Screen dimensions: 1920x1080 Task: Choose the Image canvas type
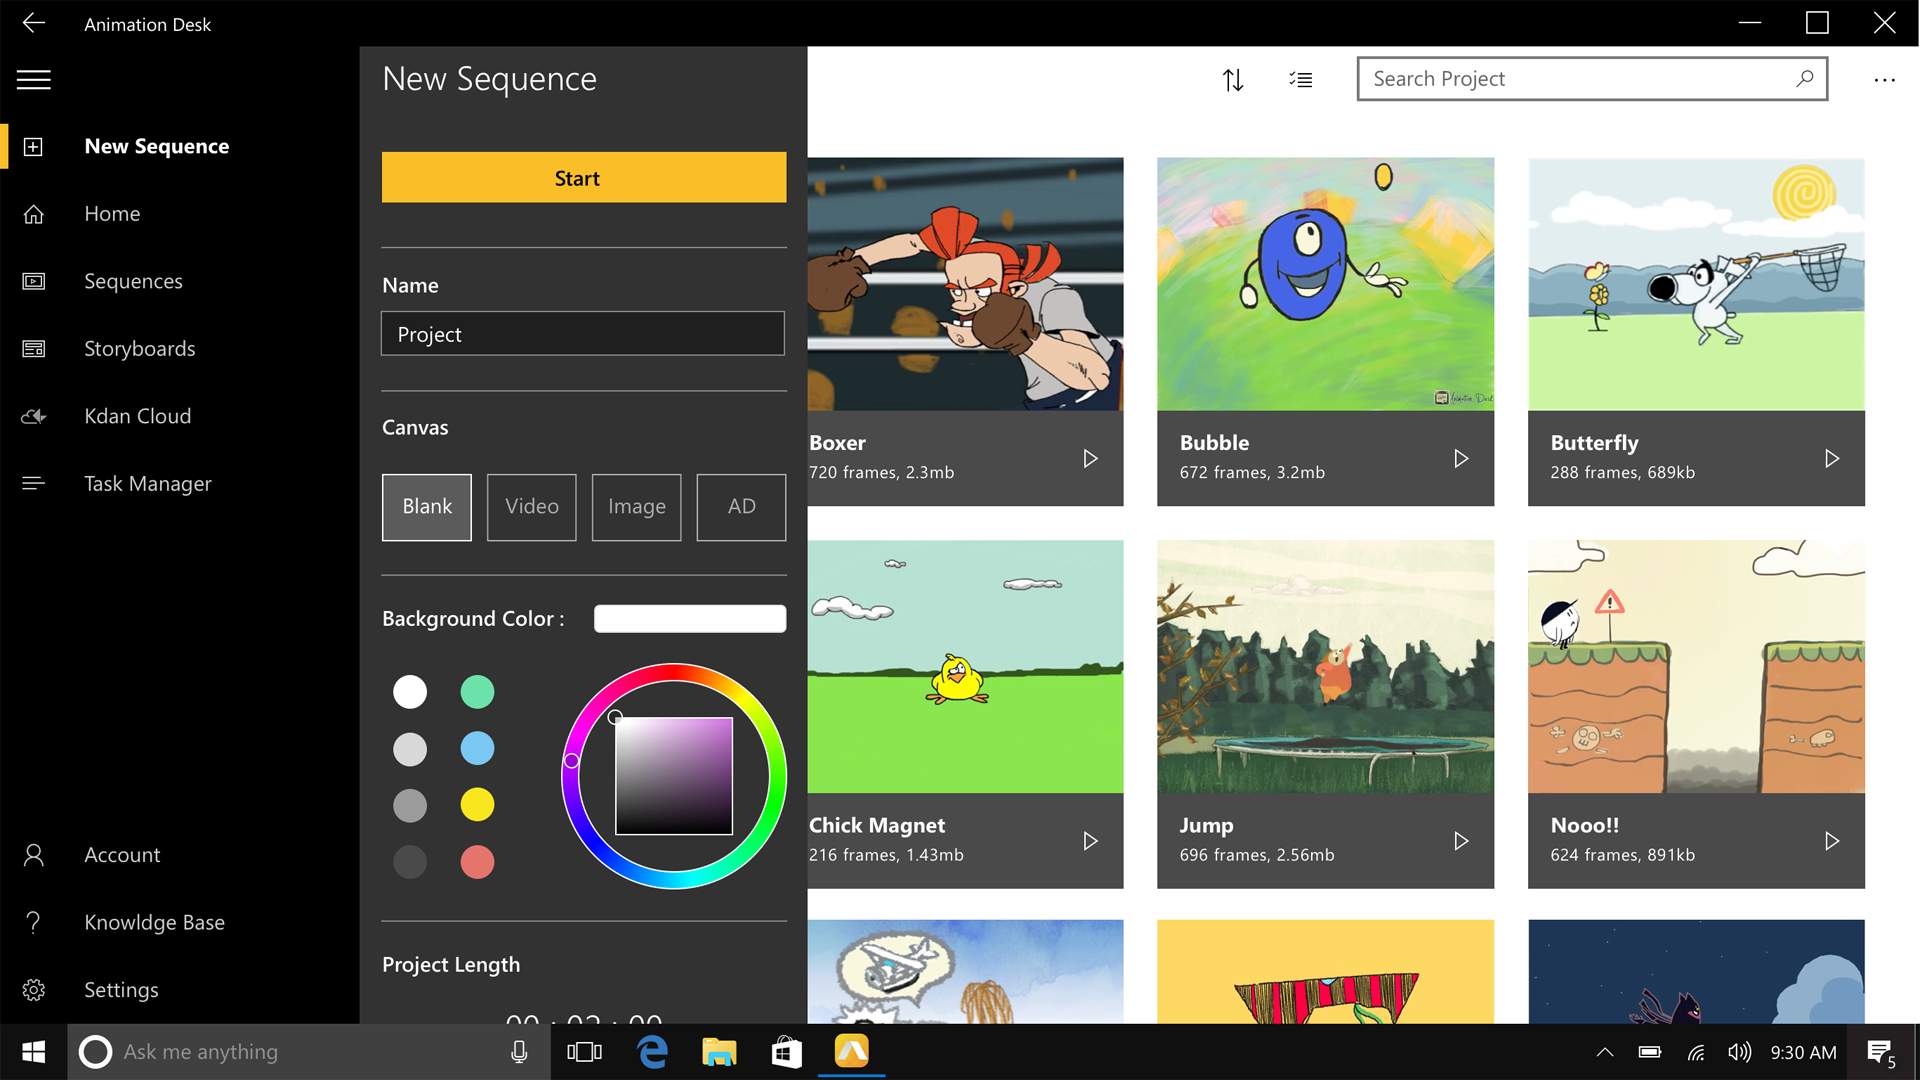pos(636,507)
